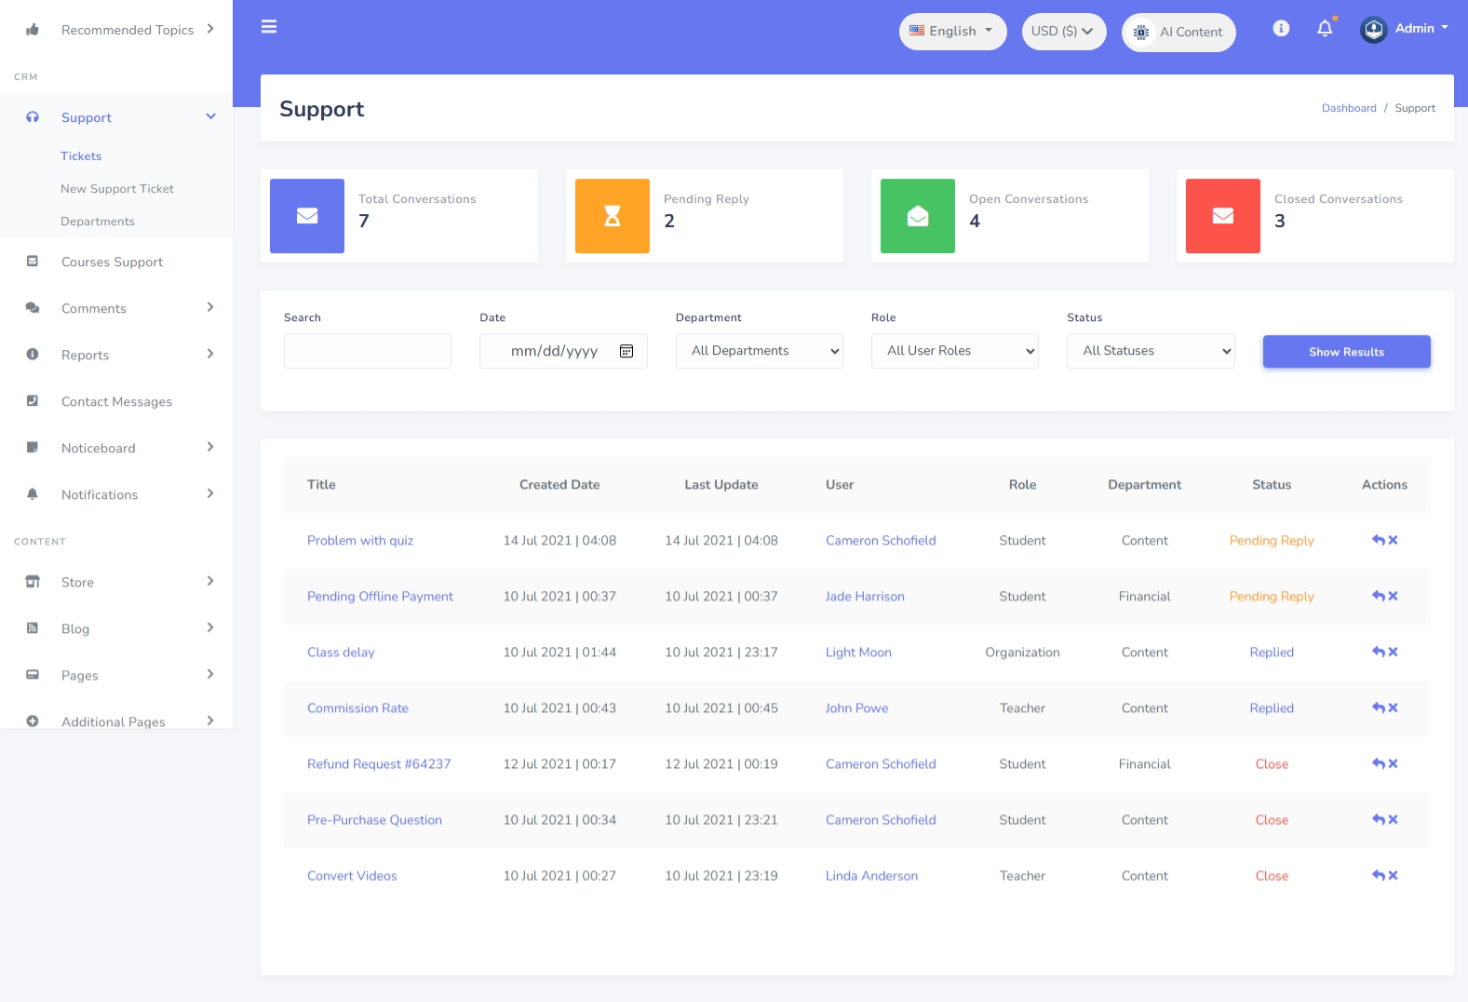Click the info circle icon in header

point(1281,28)
